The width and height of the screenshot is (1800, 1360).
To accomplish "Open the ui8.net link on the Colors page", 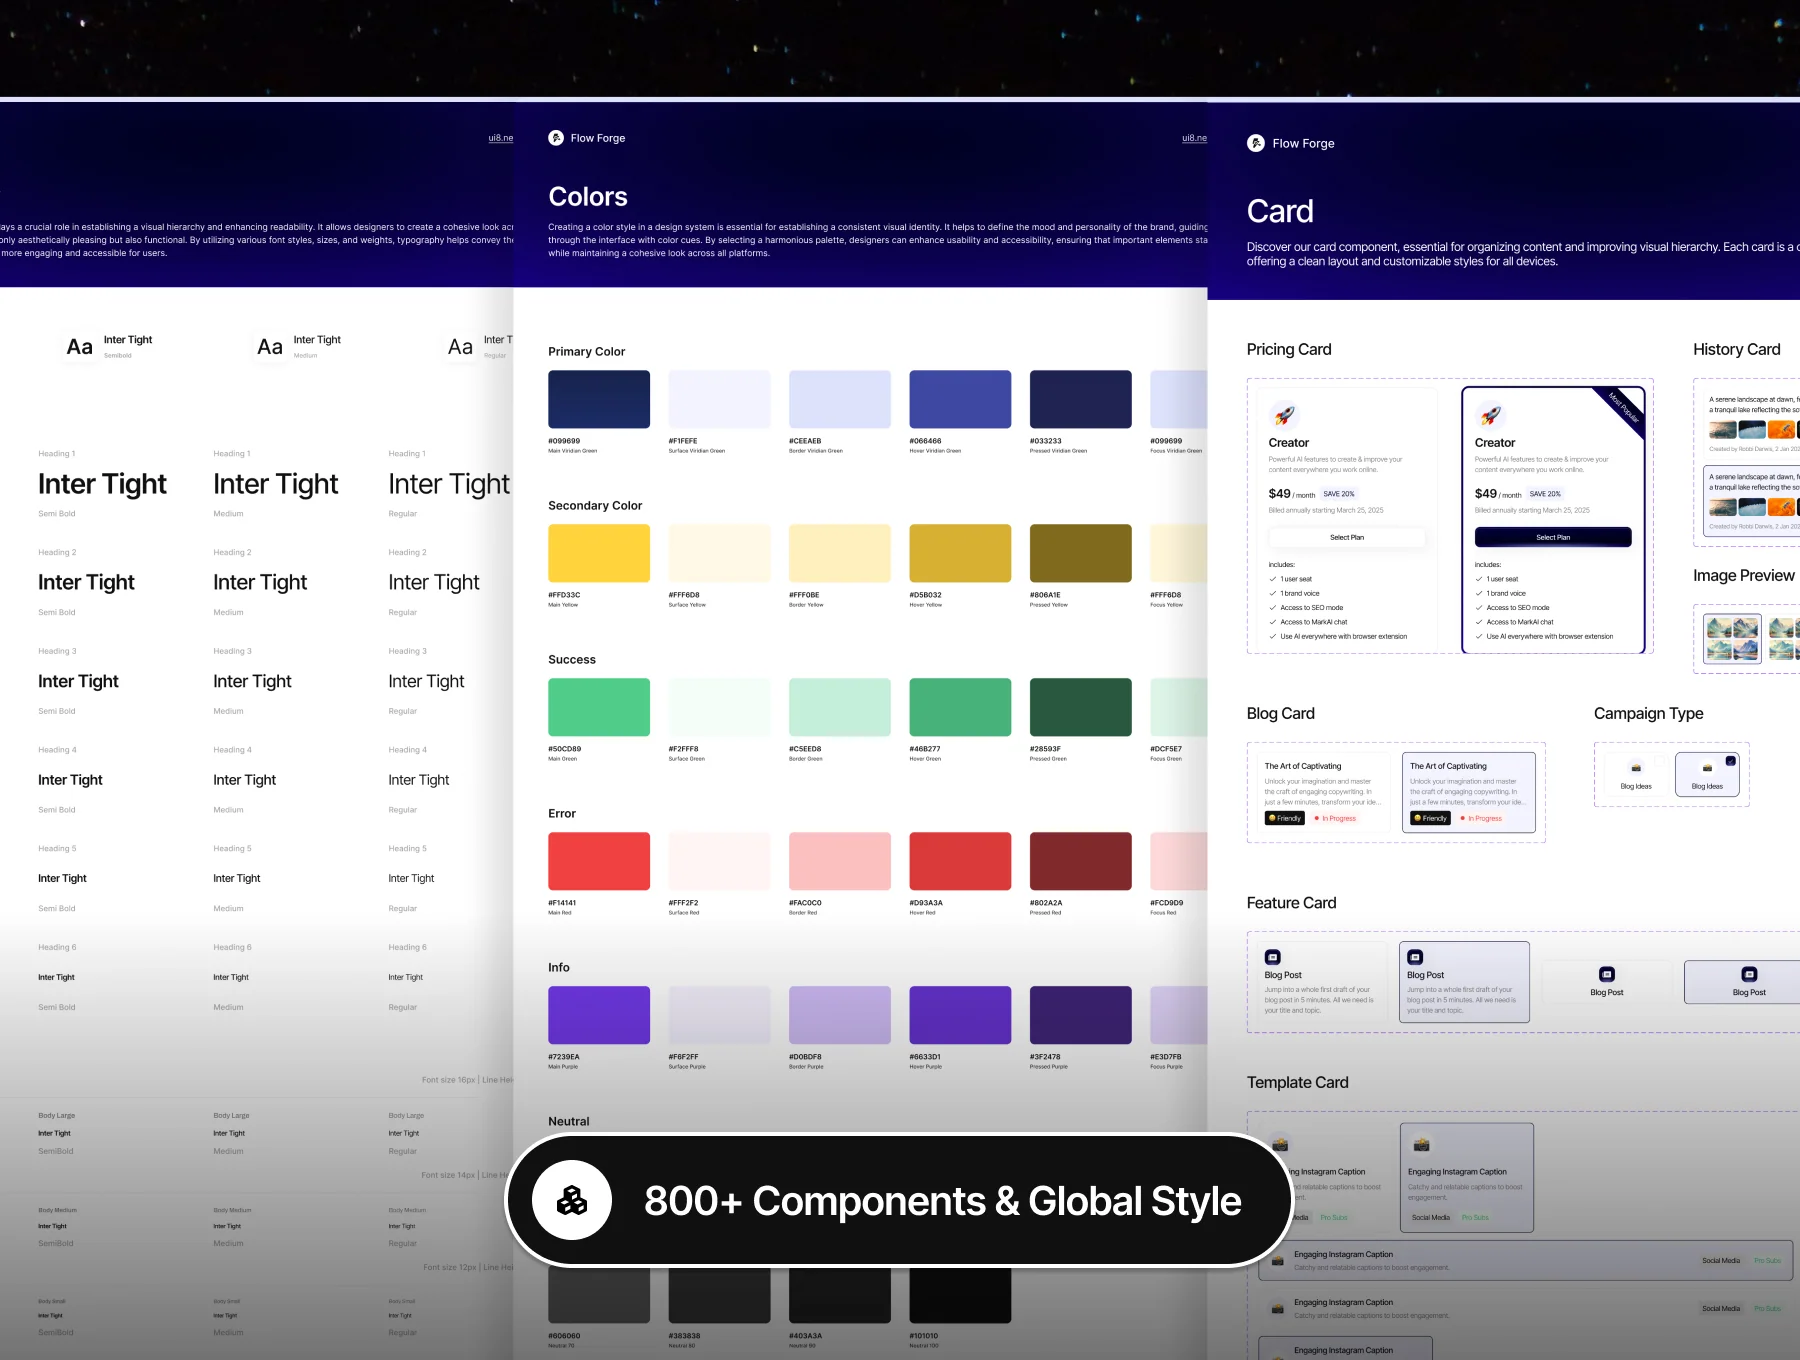I will pyautogui.click(x=1194, y=138).
